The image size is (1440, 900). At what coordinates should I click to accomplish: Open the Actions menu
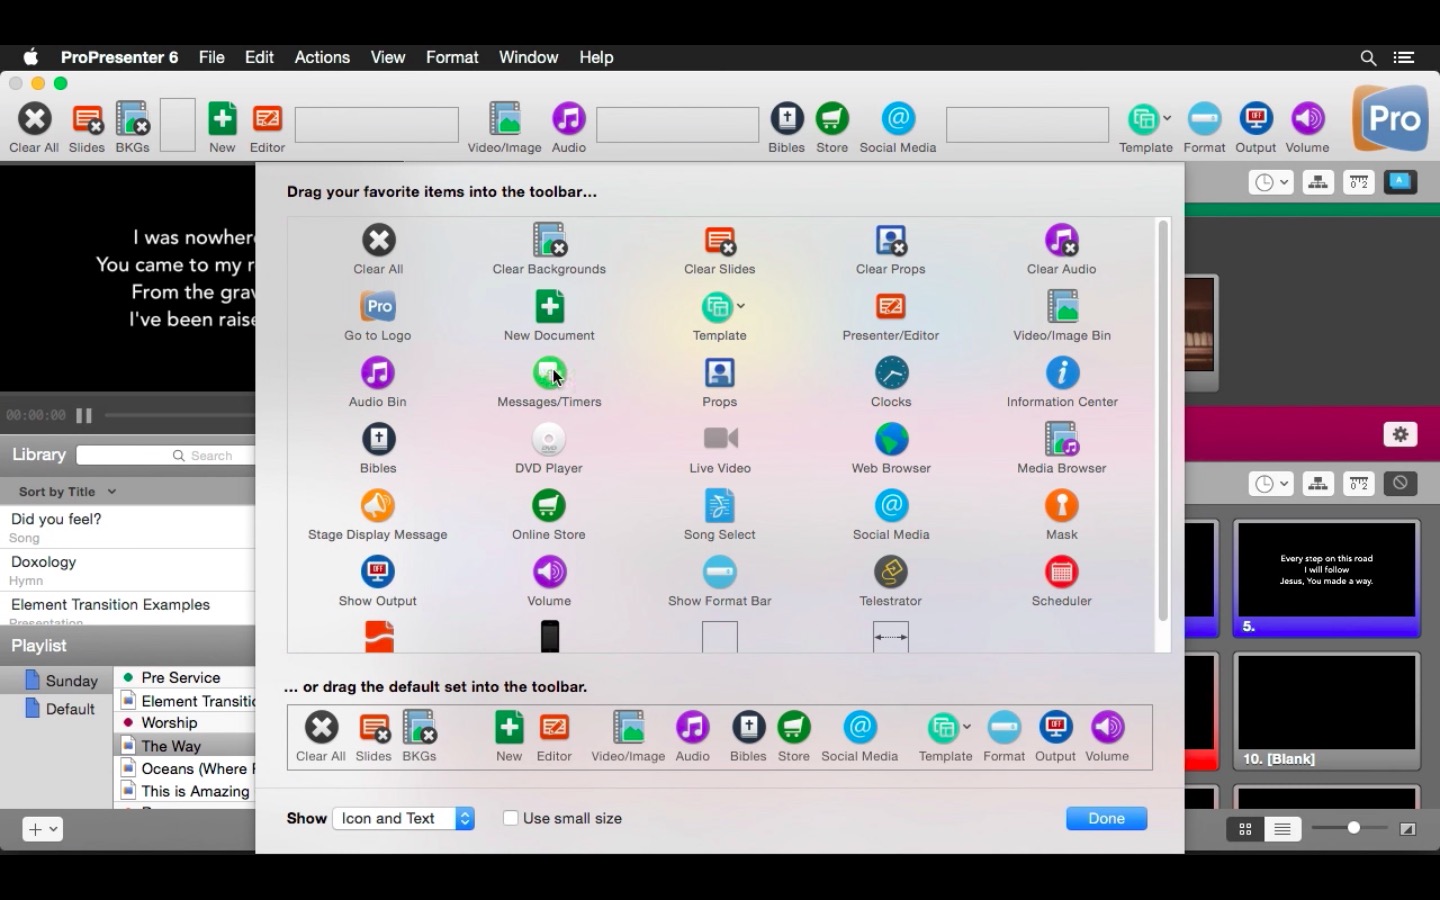(x=322, y=57)
